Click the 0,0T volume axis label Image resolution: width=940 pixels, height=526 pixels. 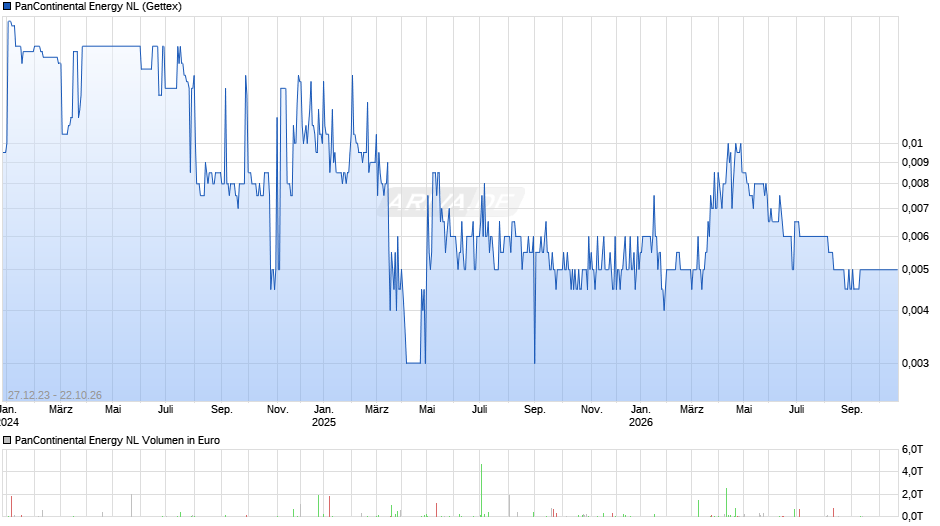click(912, 516)
